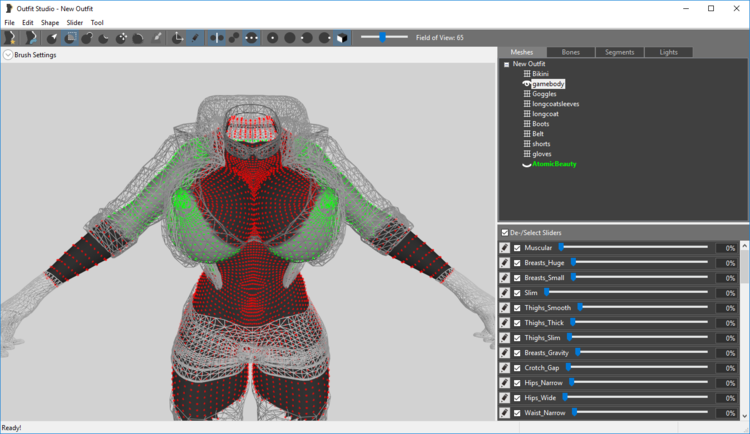Click the edit pencil beside Waist_Narrow slider
This screenshot has height=434, width=750.
point(505,412)
